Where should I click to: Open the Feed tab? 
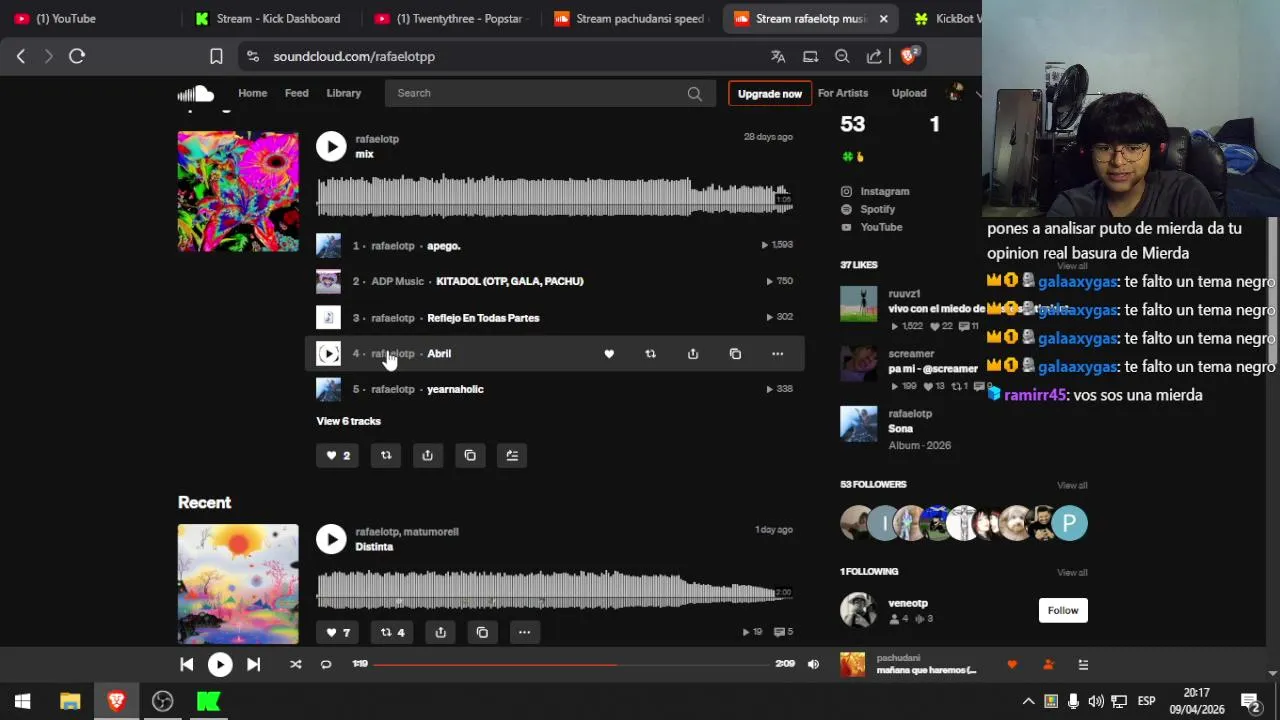coord(297,93)
